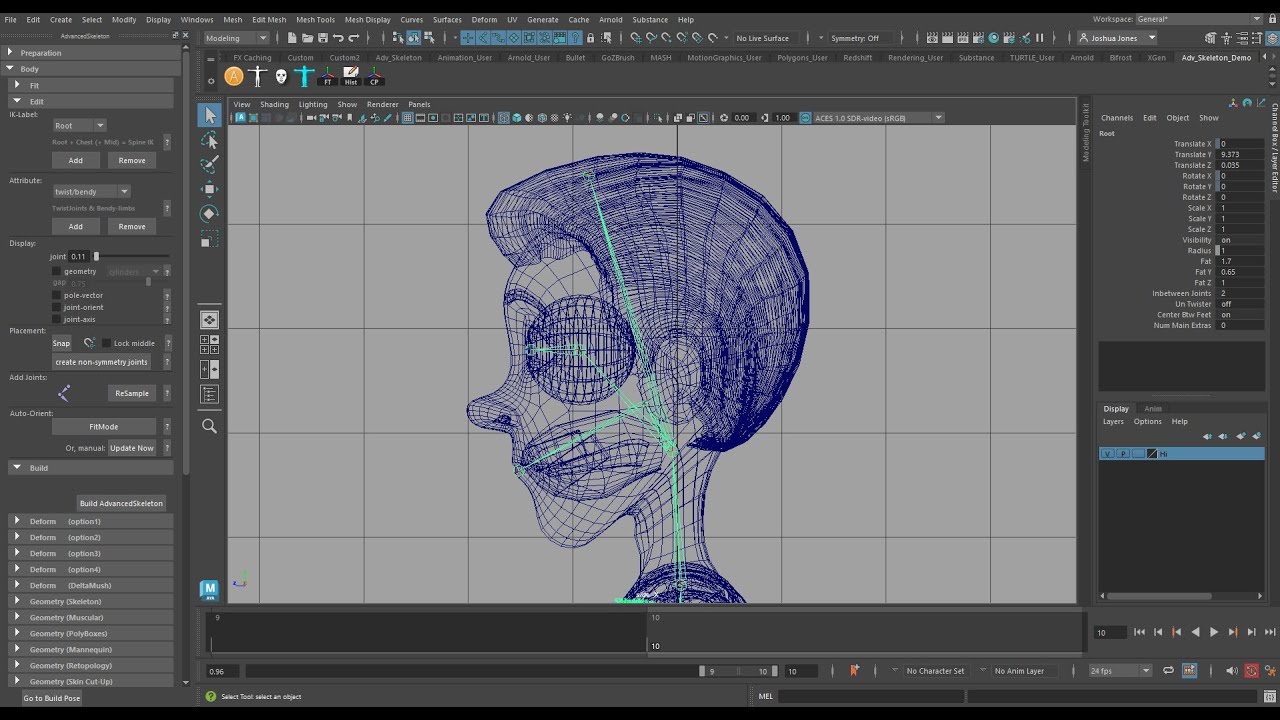This screenshot has height=720, width=1280.
Task: Save scene with floppy disk icon
Action: point(322,38)
